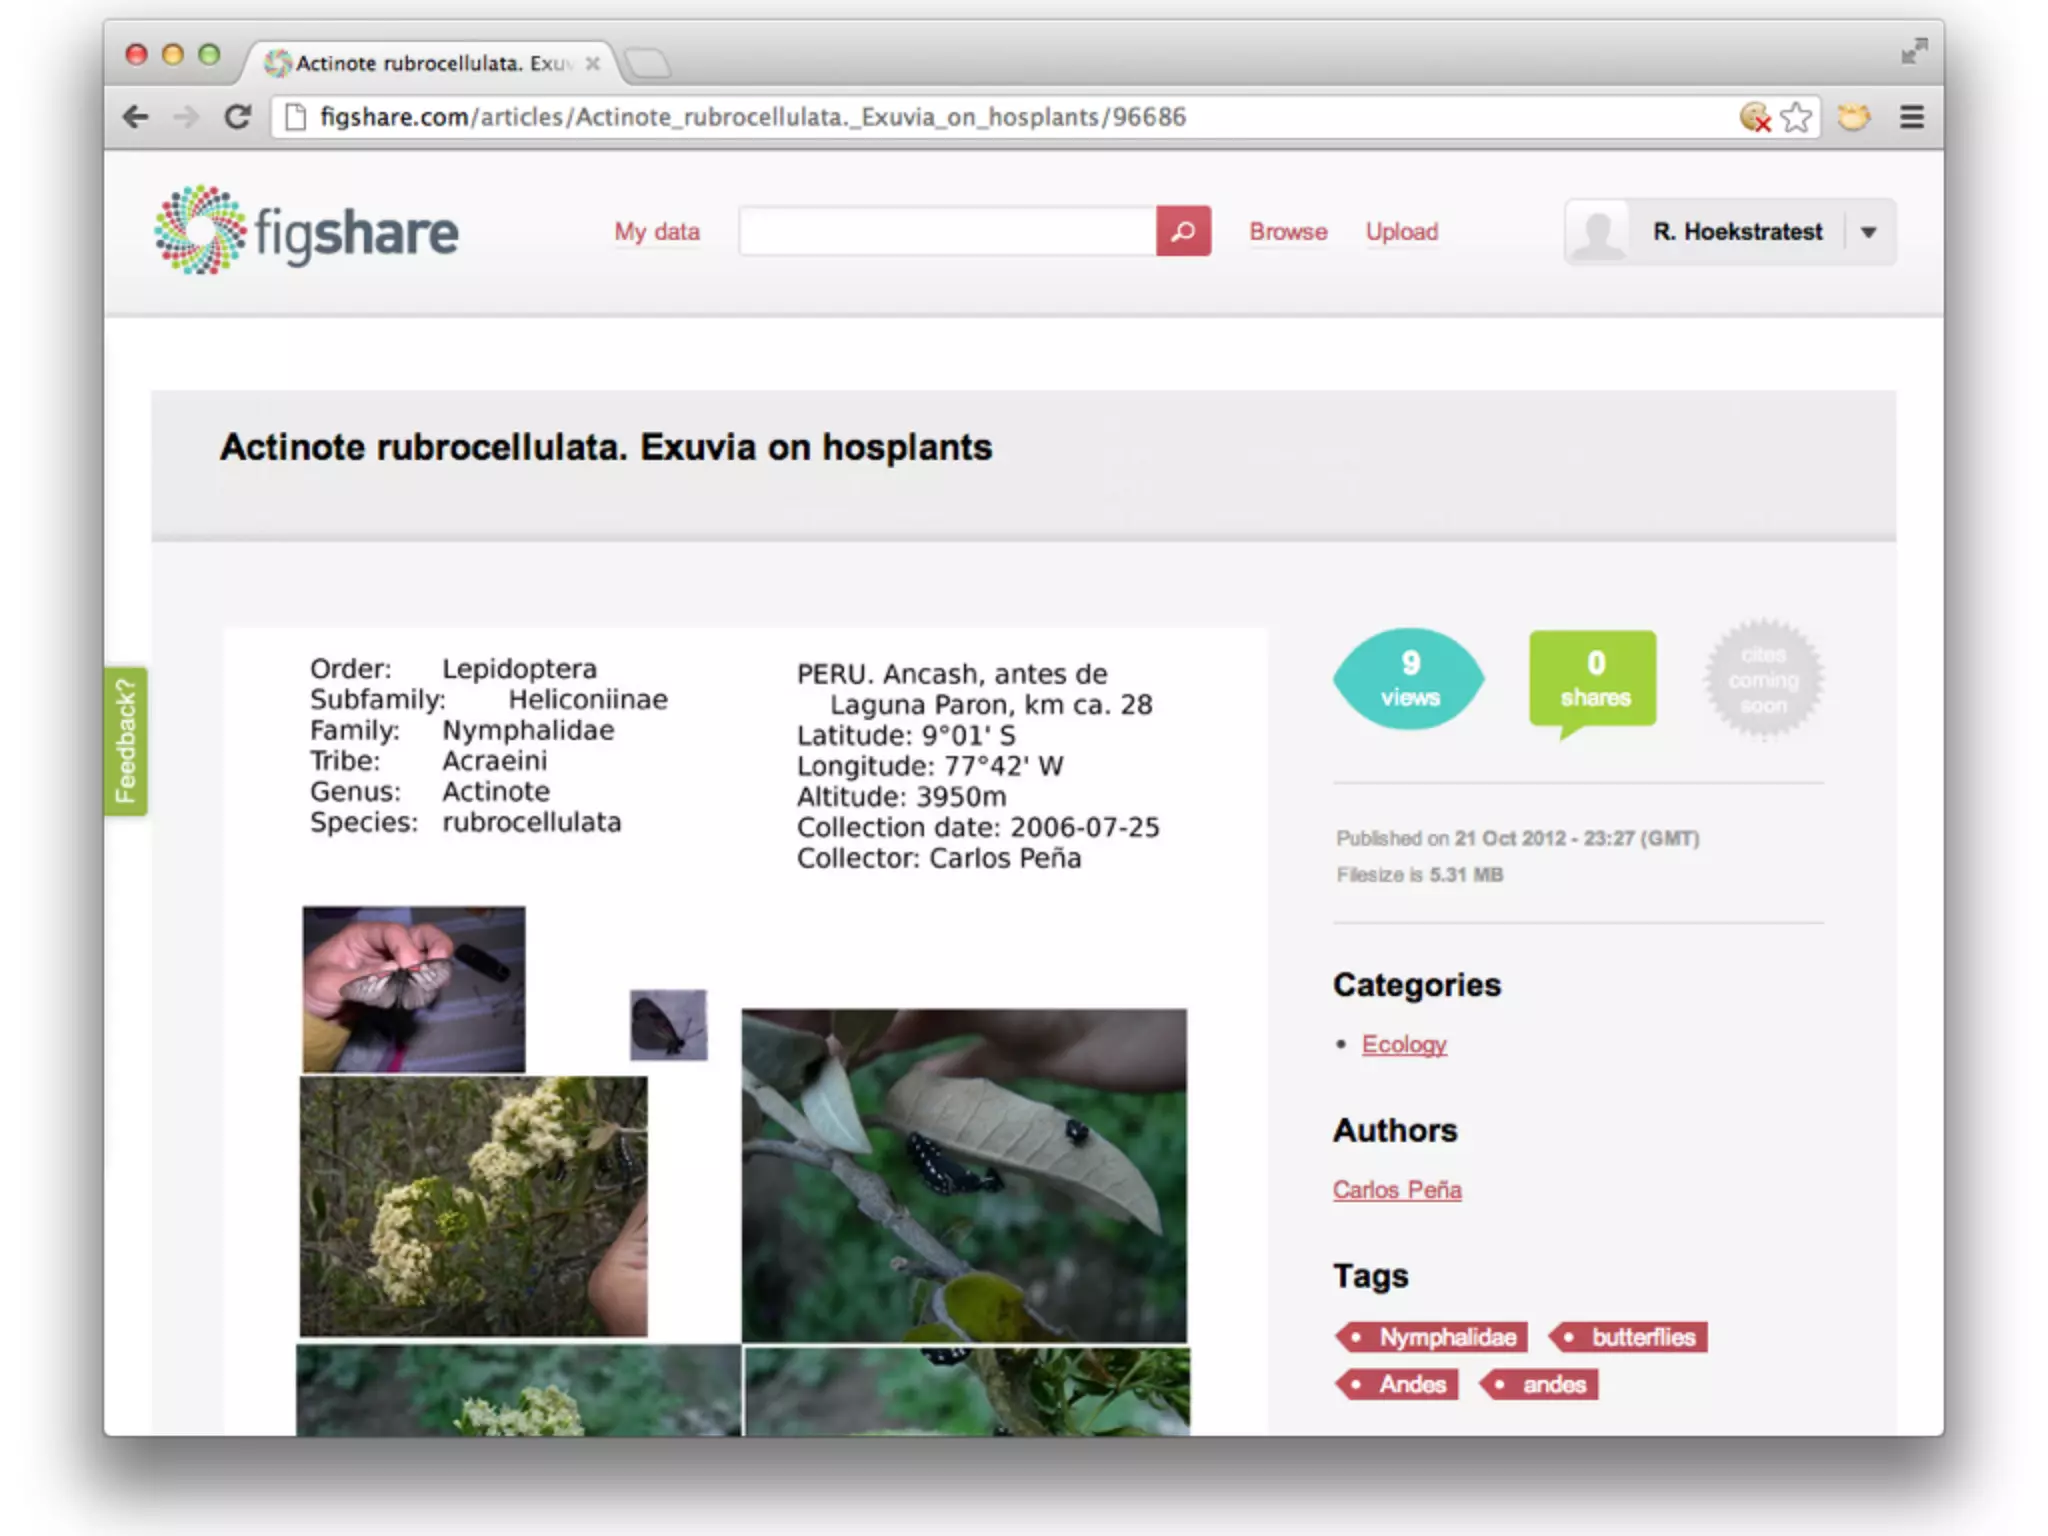Open author Carlos Peña's profile

click(x=1397, y=1190)
